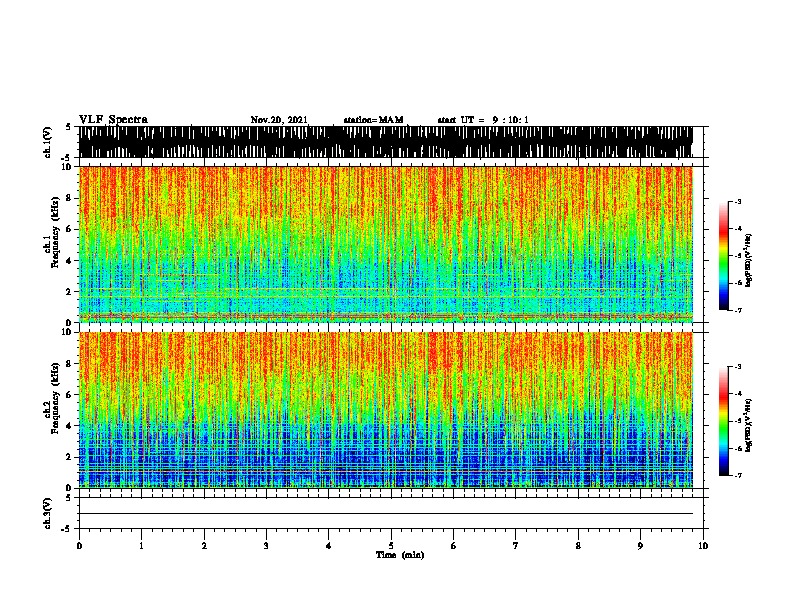This screenshot has width=792, height=612.
Task: Click the "VLF Spectra" title text
Action: [113, 120]
